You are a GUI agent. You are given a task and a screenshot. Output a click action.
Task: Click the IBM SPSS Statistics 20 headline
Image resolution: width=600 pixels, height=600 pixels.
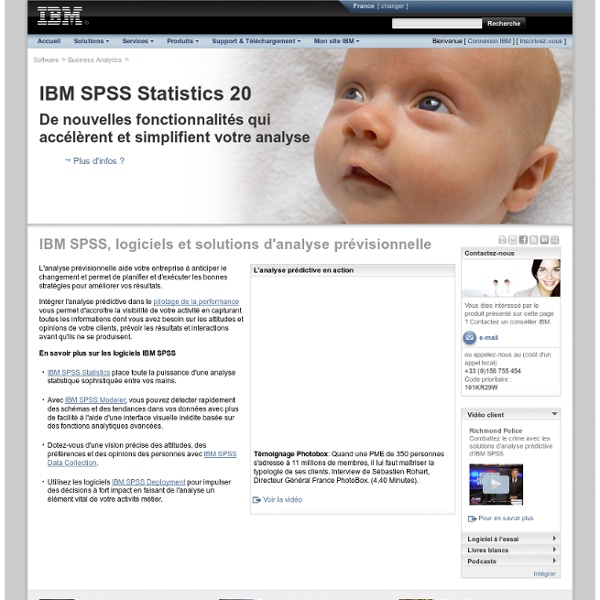point(145,93)
